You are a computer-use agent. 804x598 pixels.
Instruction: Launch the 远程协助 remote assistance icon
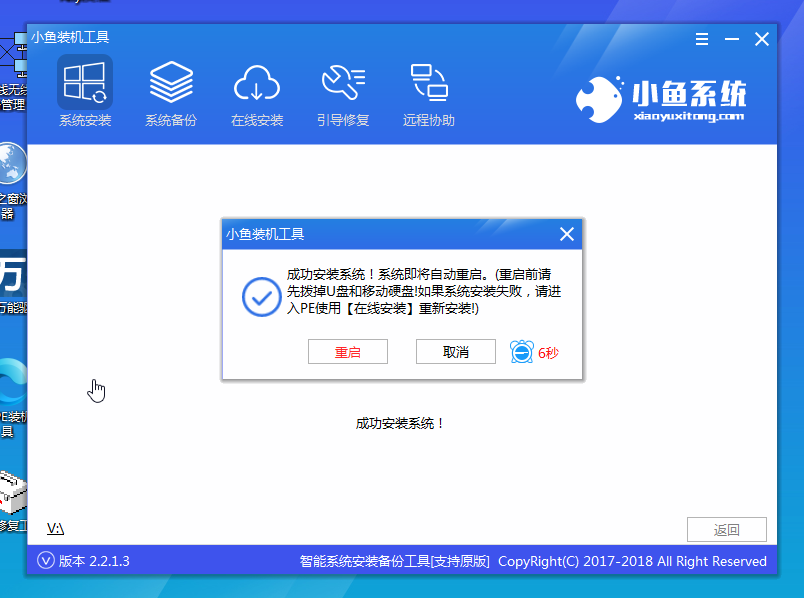pos(429,92)
